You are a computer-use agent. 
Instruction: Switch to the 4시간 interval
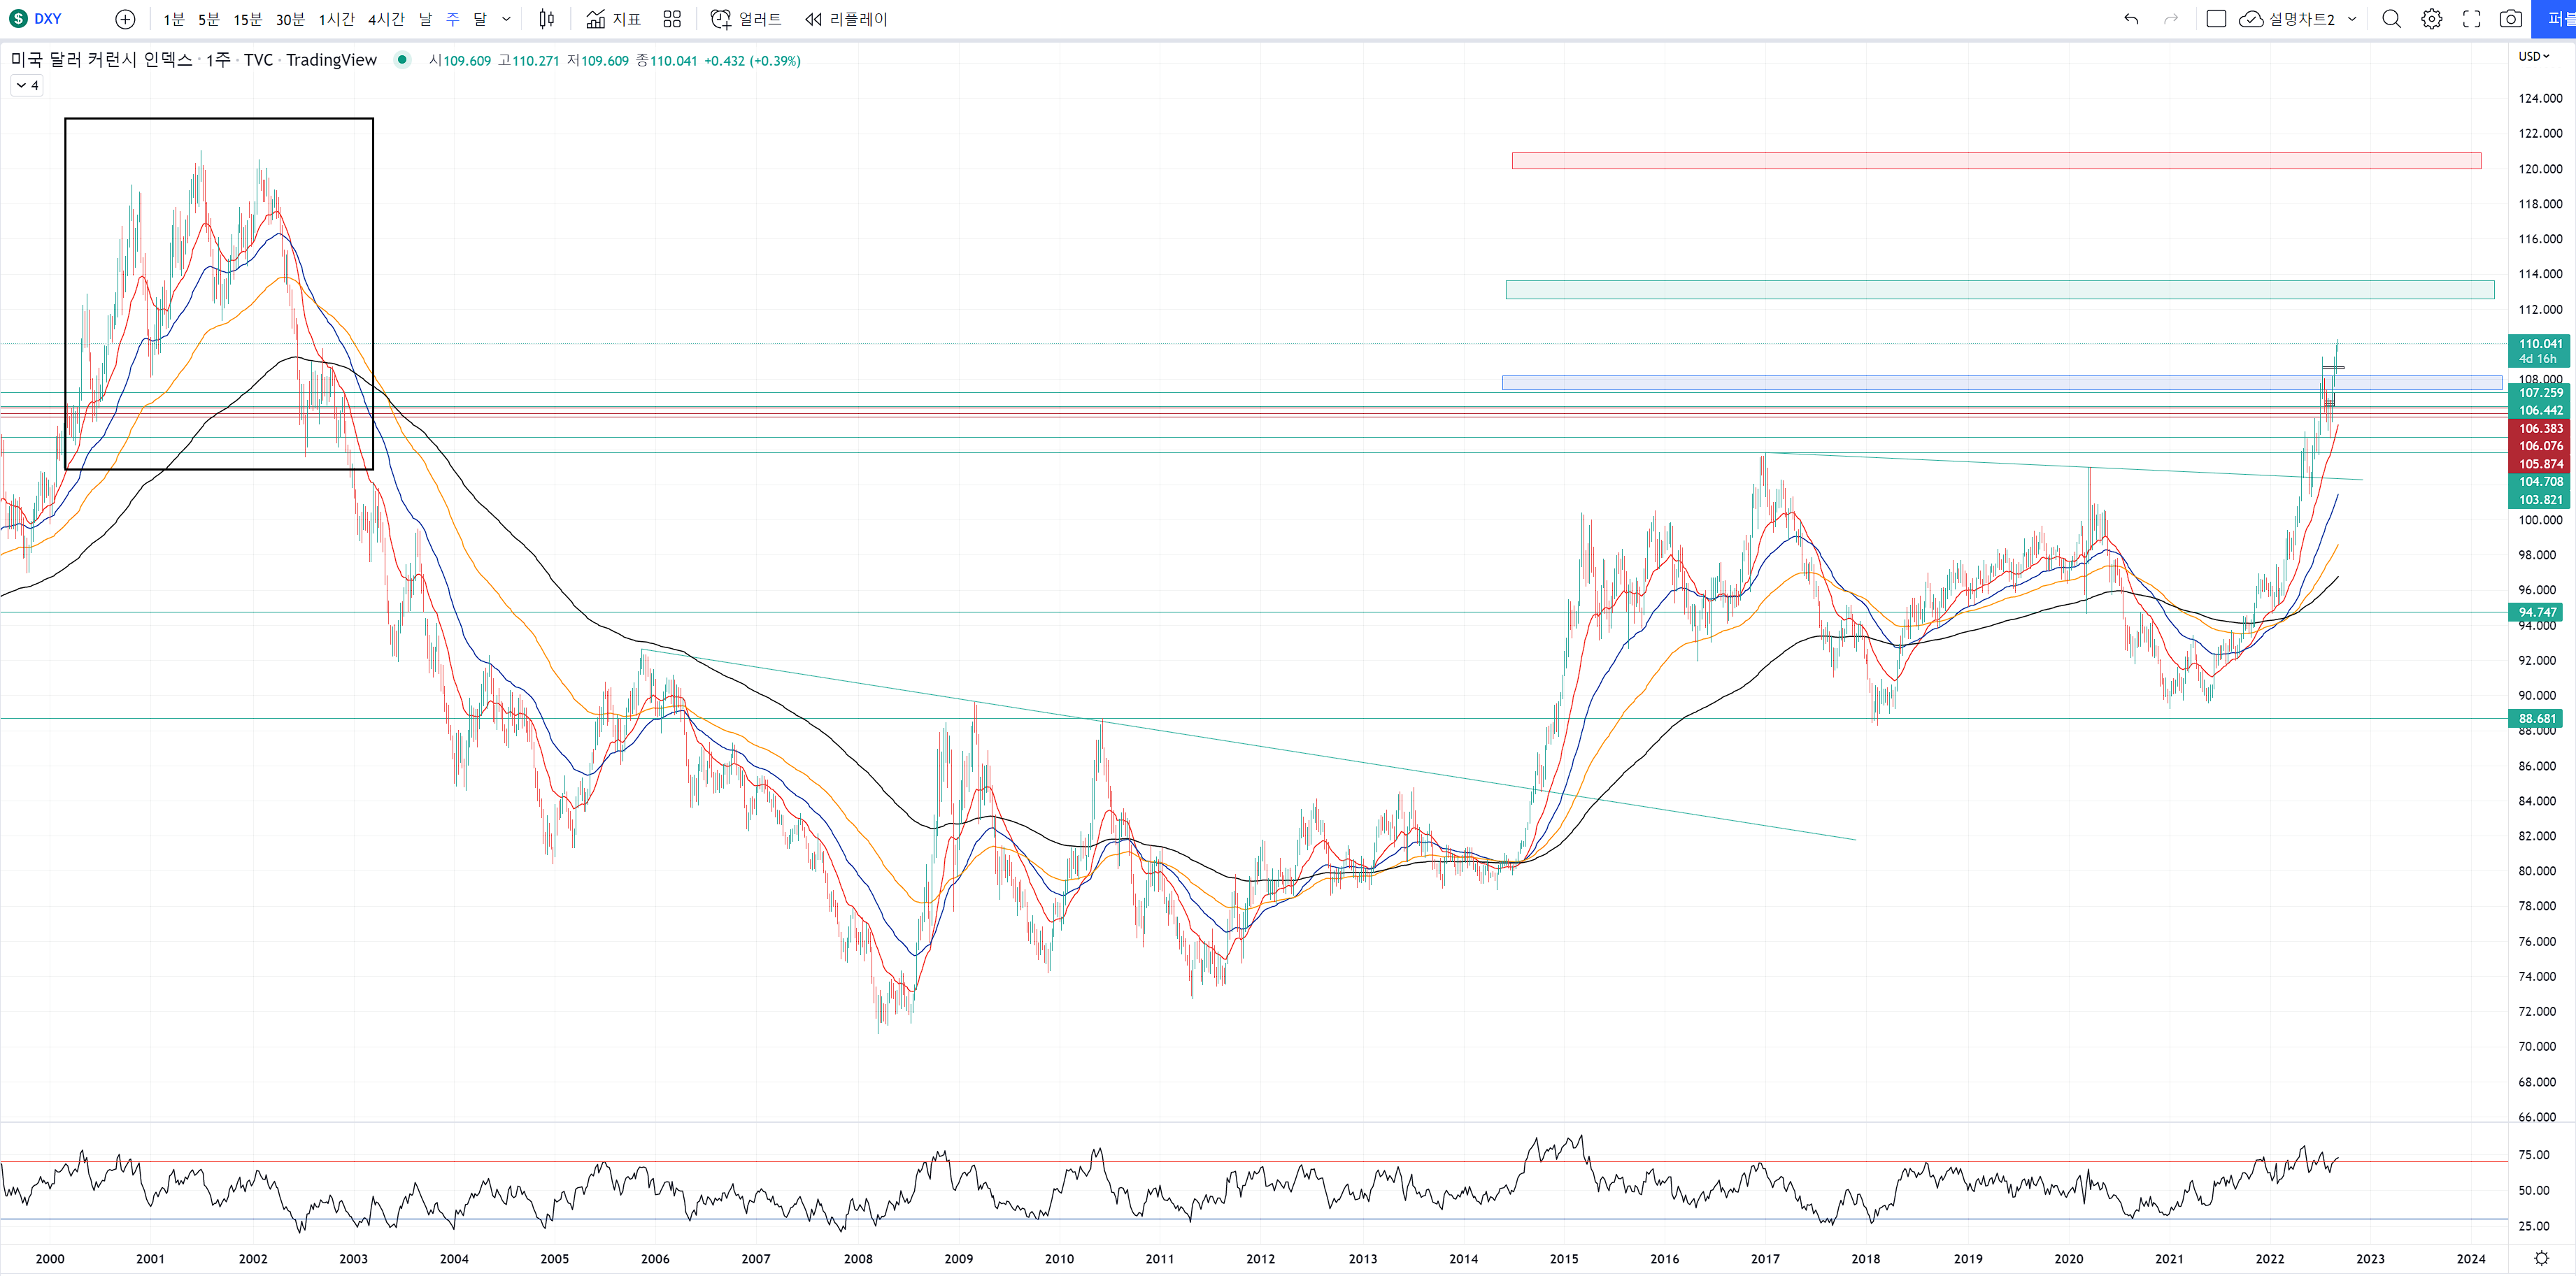point(386,19)
